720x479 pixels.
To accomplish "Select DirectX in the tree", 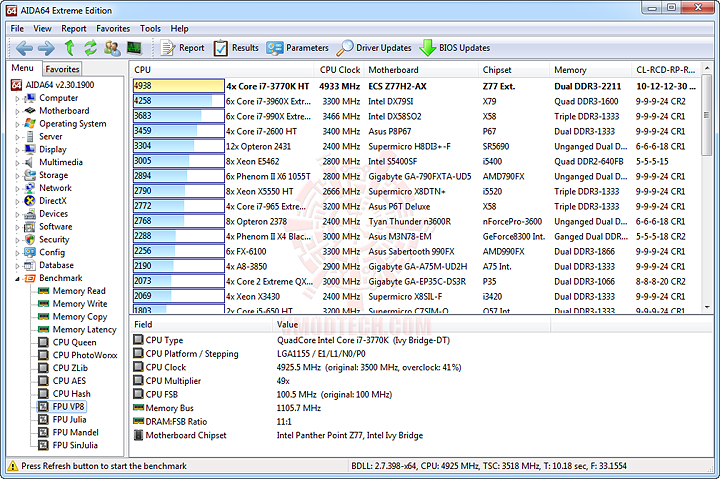I will [x=45, y=201].
